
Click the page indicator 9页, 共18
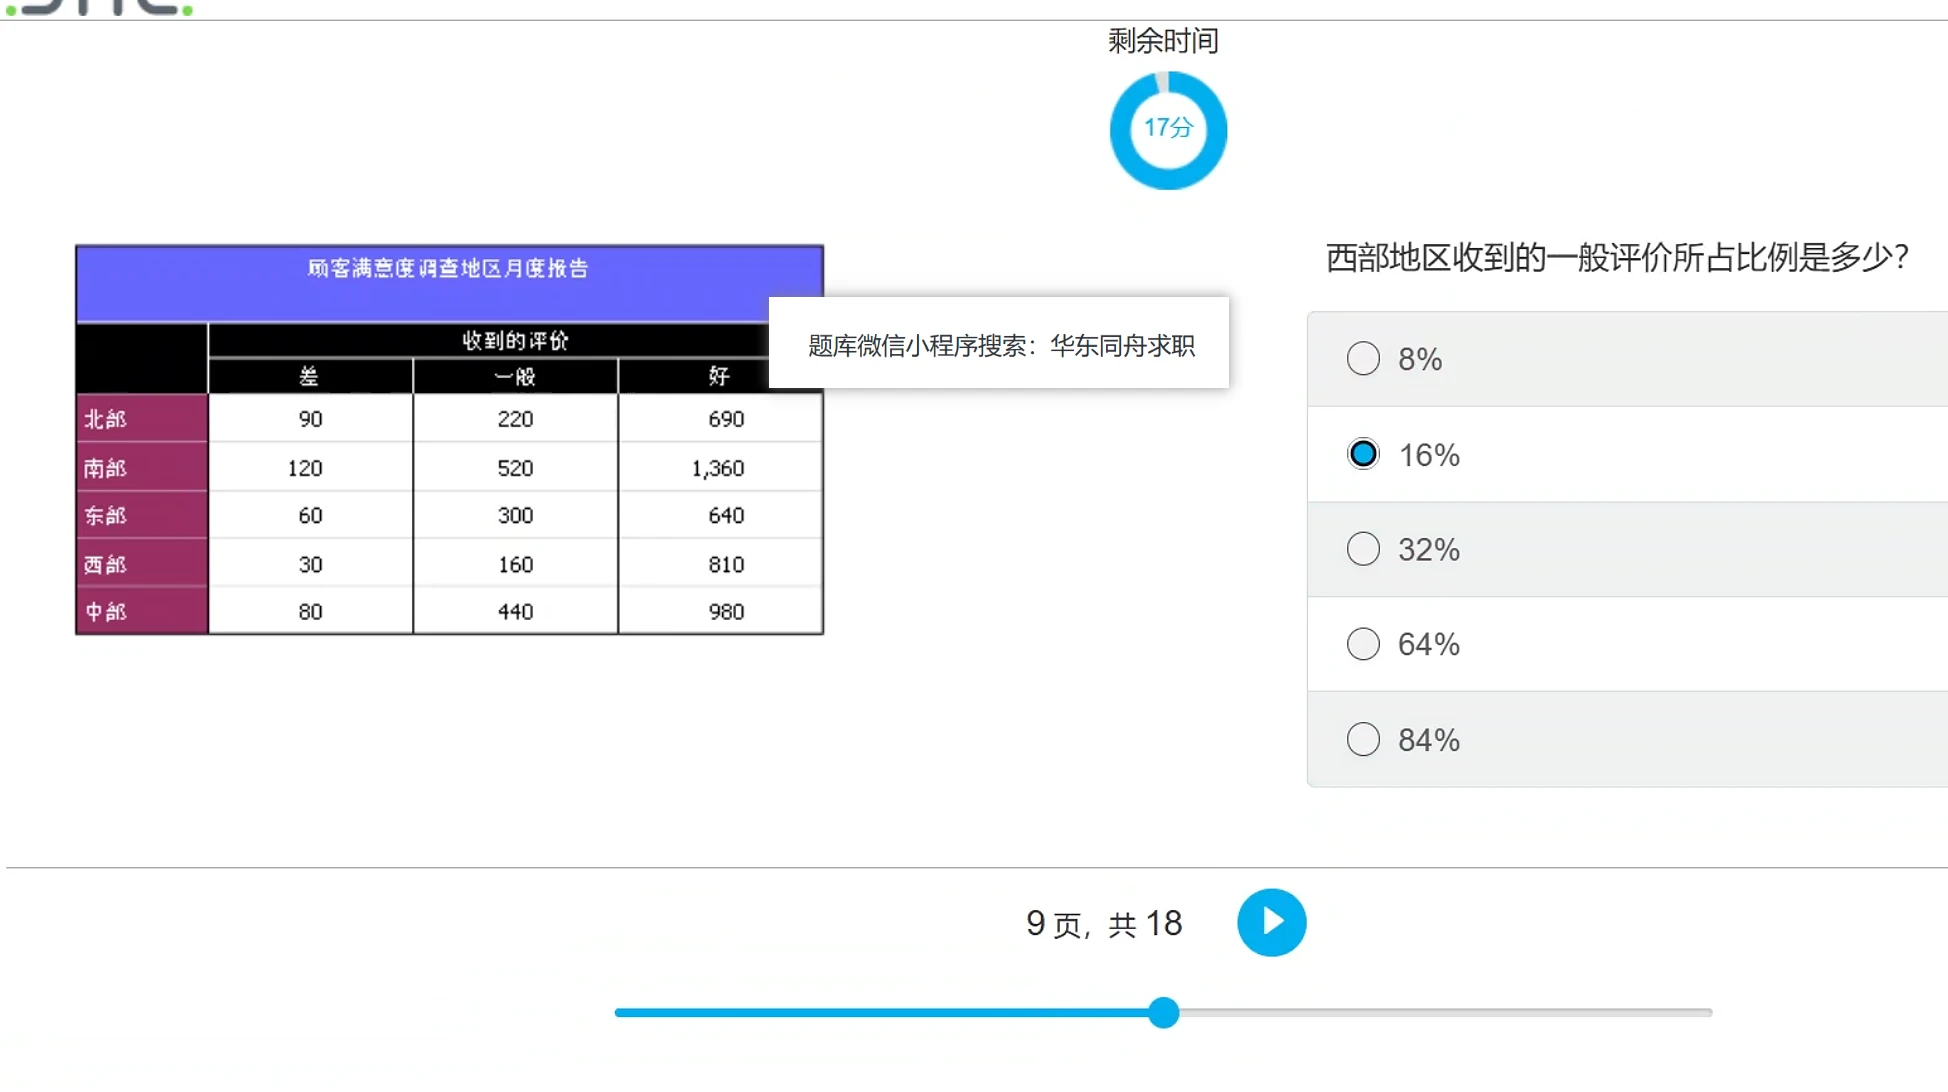1104,923
